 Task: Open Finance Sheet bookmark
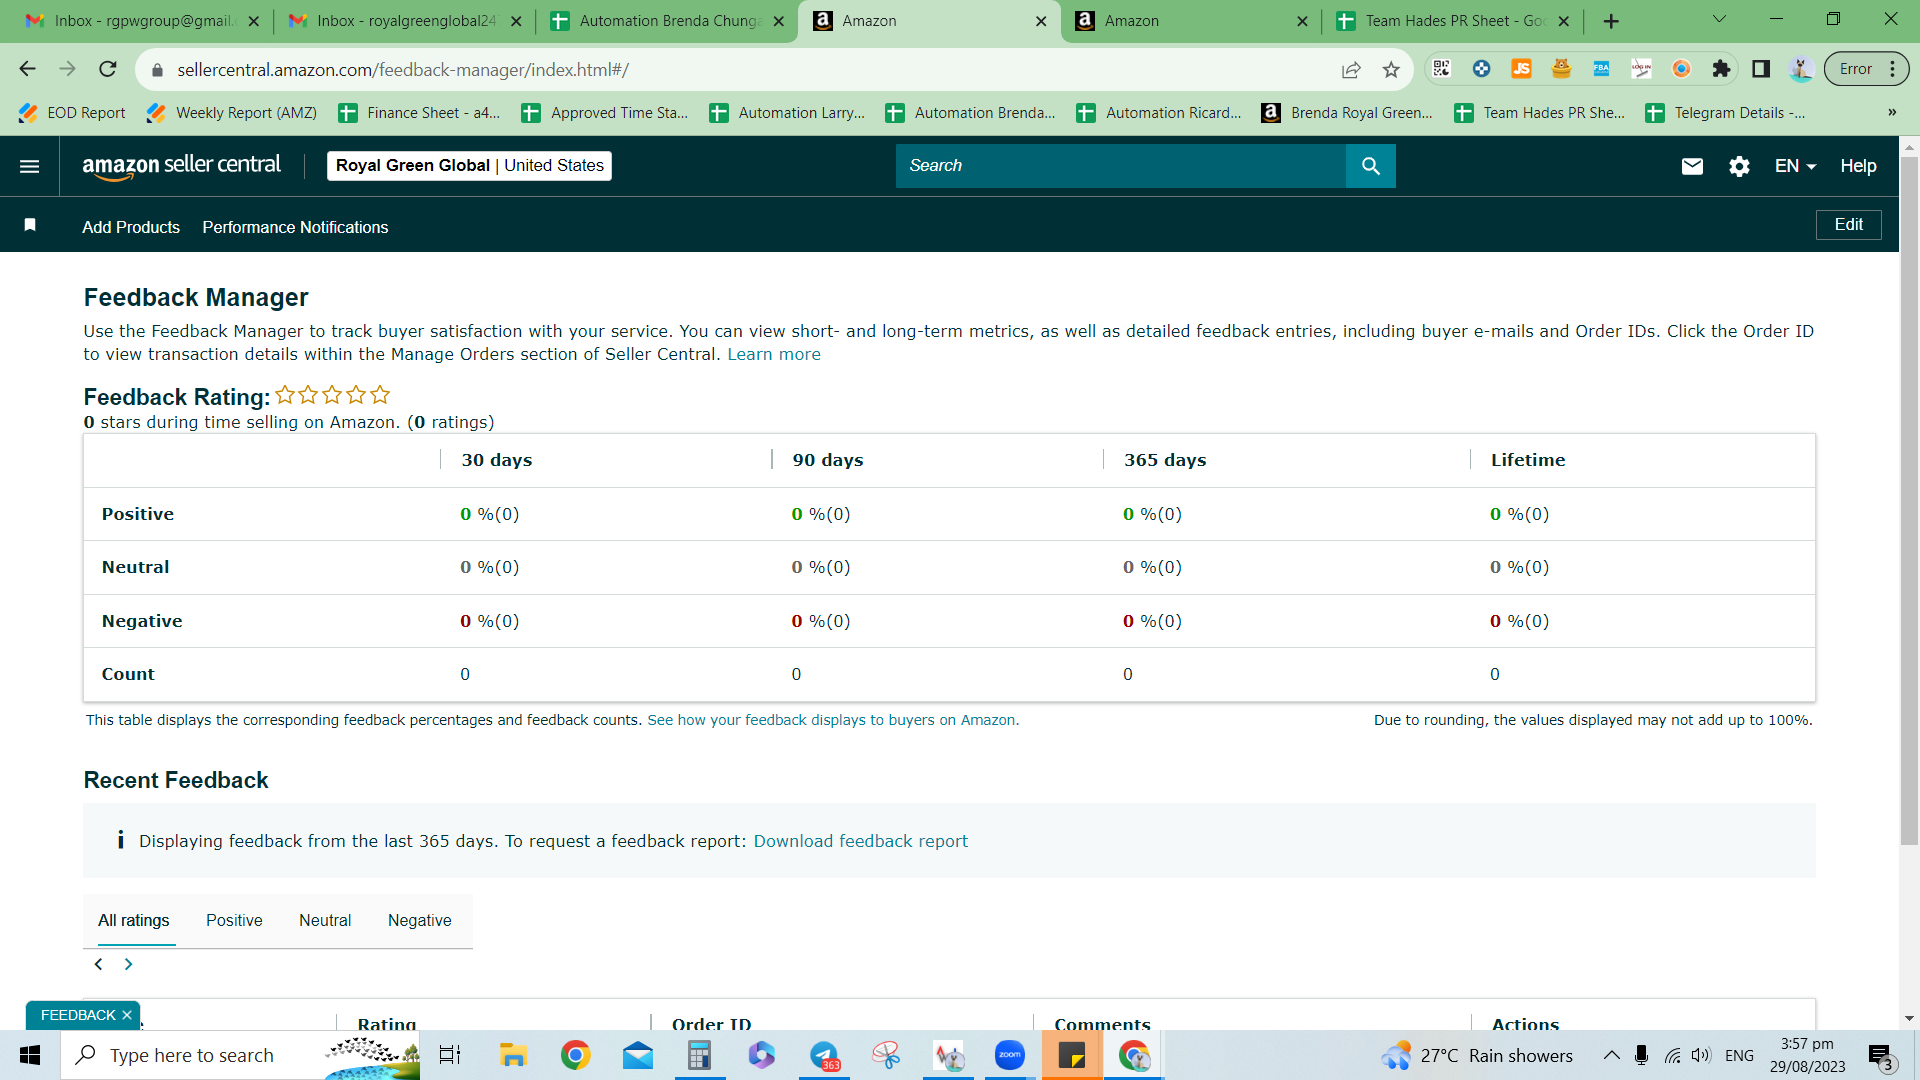[x=419, y=113]
